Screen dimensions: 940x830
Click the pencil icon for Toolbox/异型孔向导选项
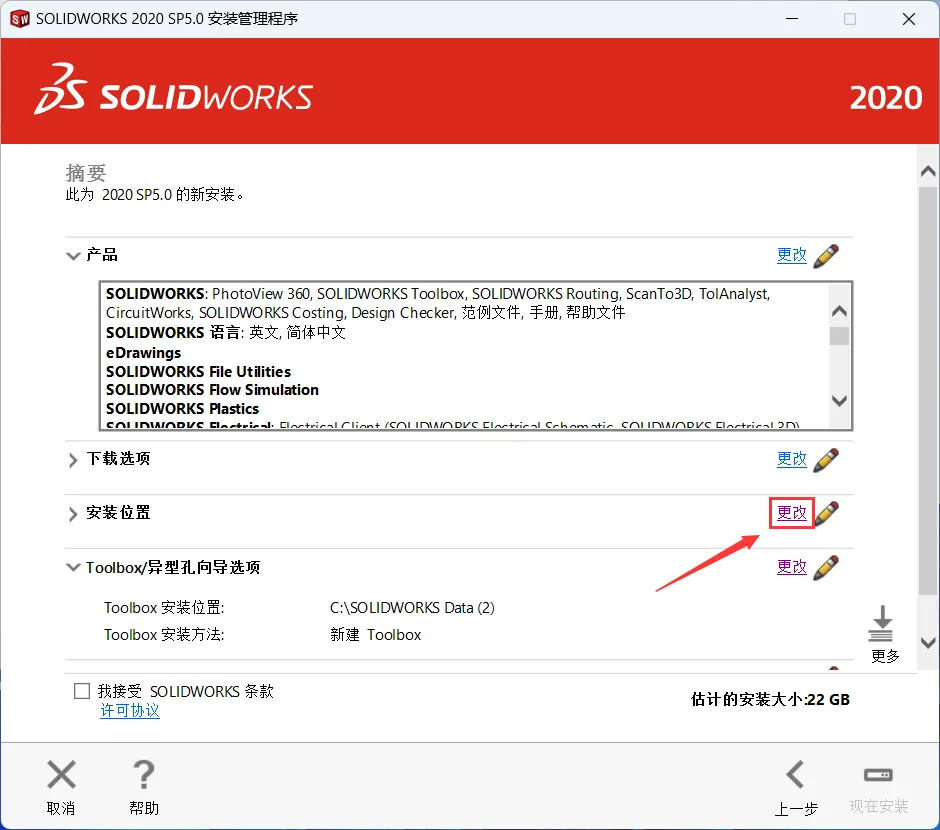pyautogui.click(x=826, y=568)
